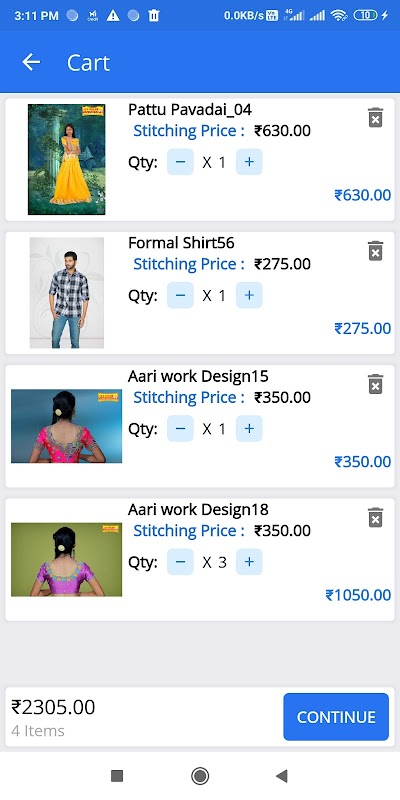Image resolution: width=400 pixels, height=800 pixels.
Task: Increase quantity of Pattu Pavadai_04
Action: pos(249,162)
